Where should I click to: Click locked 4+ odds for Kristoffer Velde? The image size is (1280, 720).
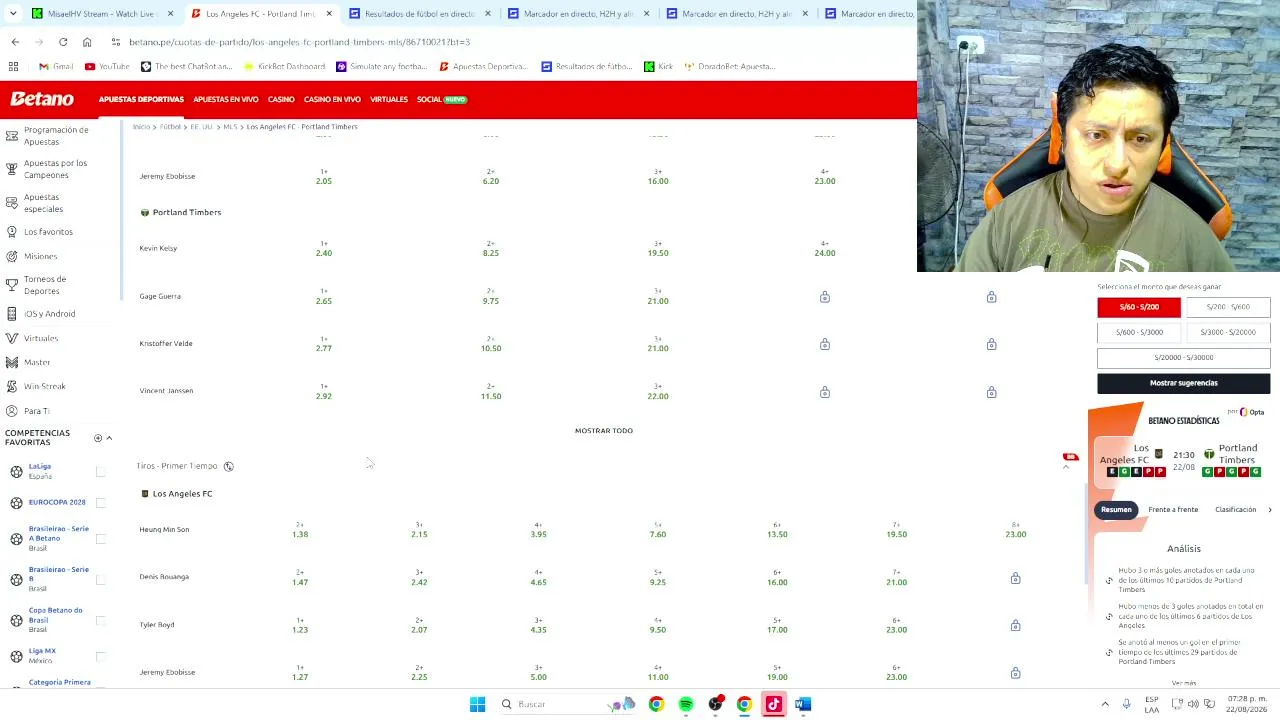[x=825, y=344]
